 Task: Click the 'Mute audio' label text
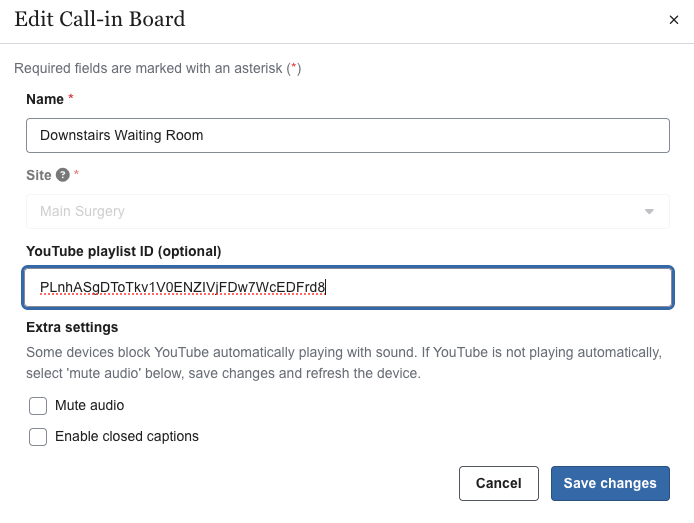pyautogui.click(x=89, y=406)
